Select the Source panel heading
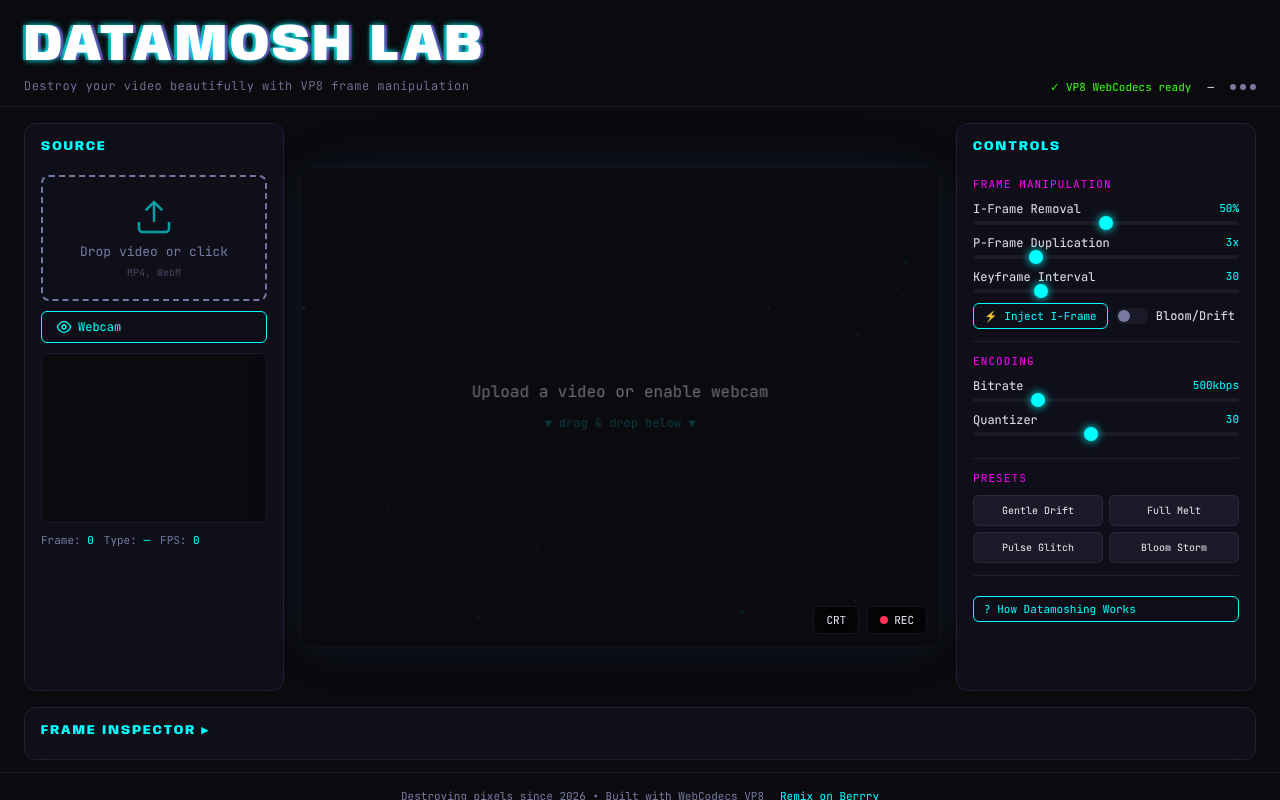 pyautogui.click(x=73, y=145)
